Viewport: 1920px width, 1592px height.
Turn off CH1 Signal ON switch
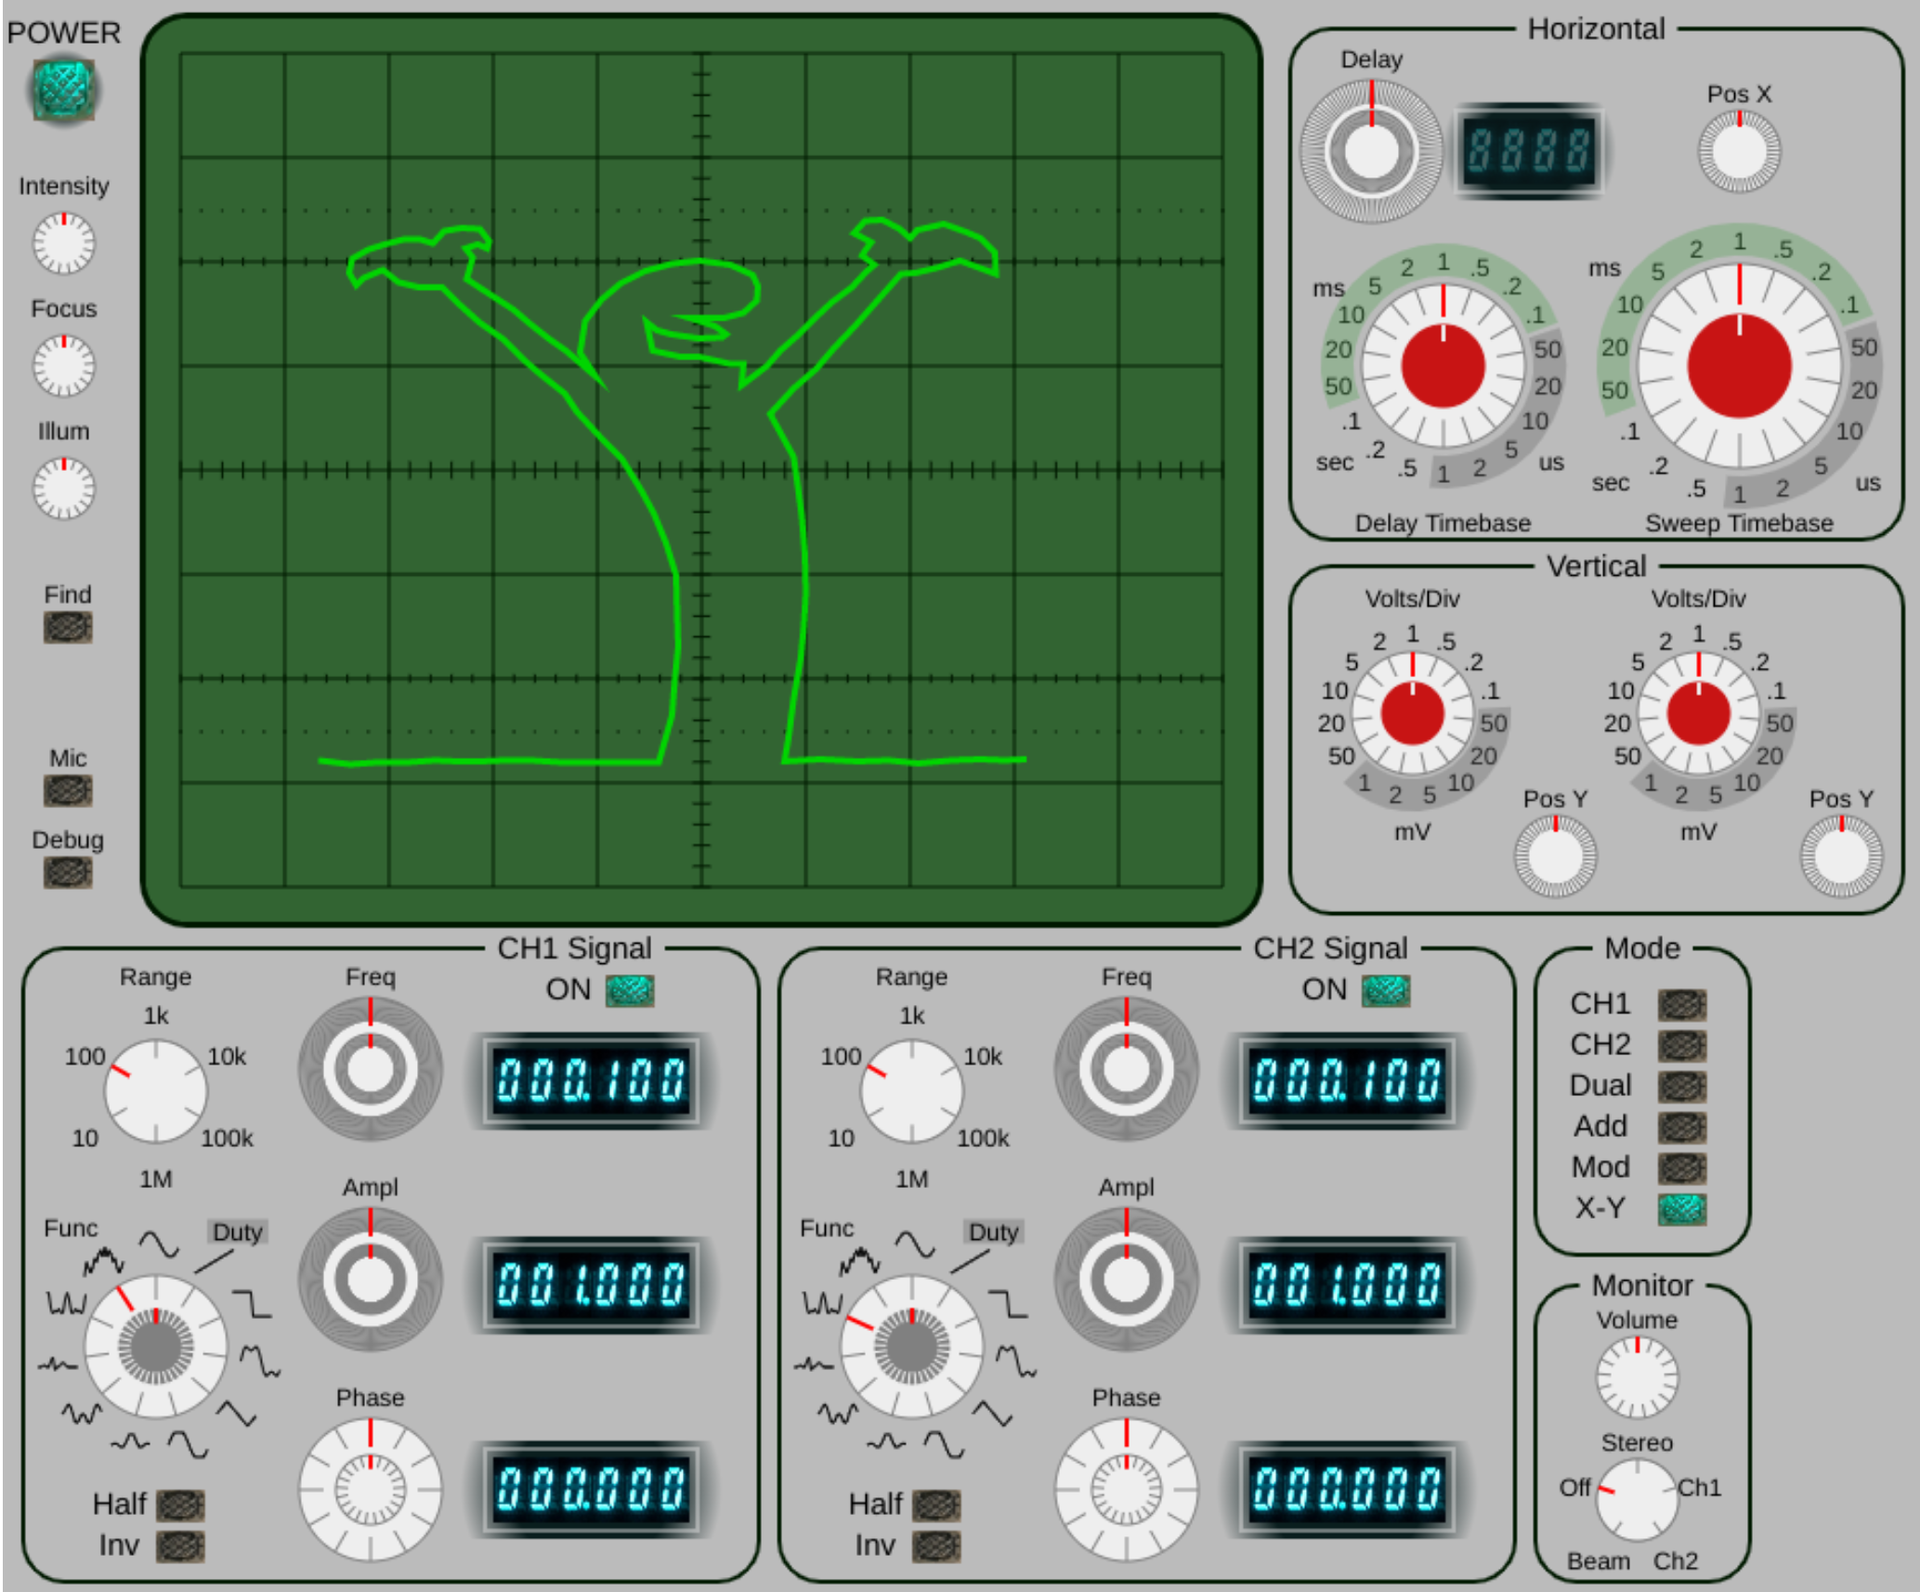[x=629, y=990]
